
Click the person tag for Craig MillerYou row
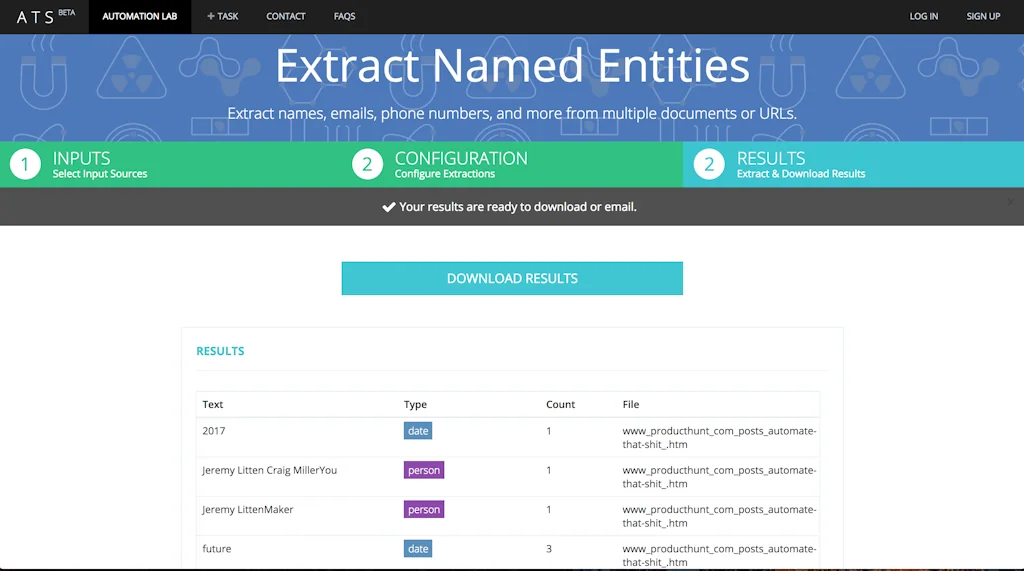point(423,470)
